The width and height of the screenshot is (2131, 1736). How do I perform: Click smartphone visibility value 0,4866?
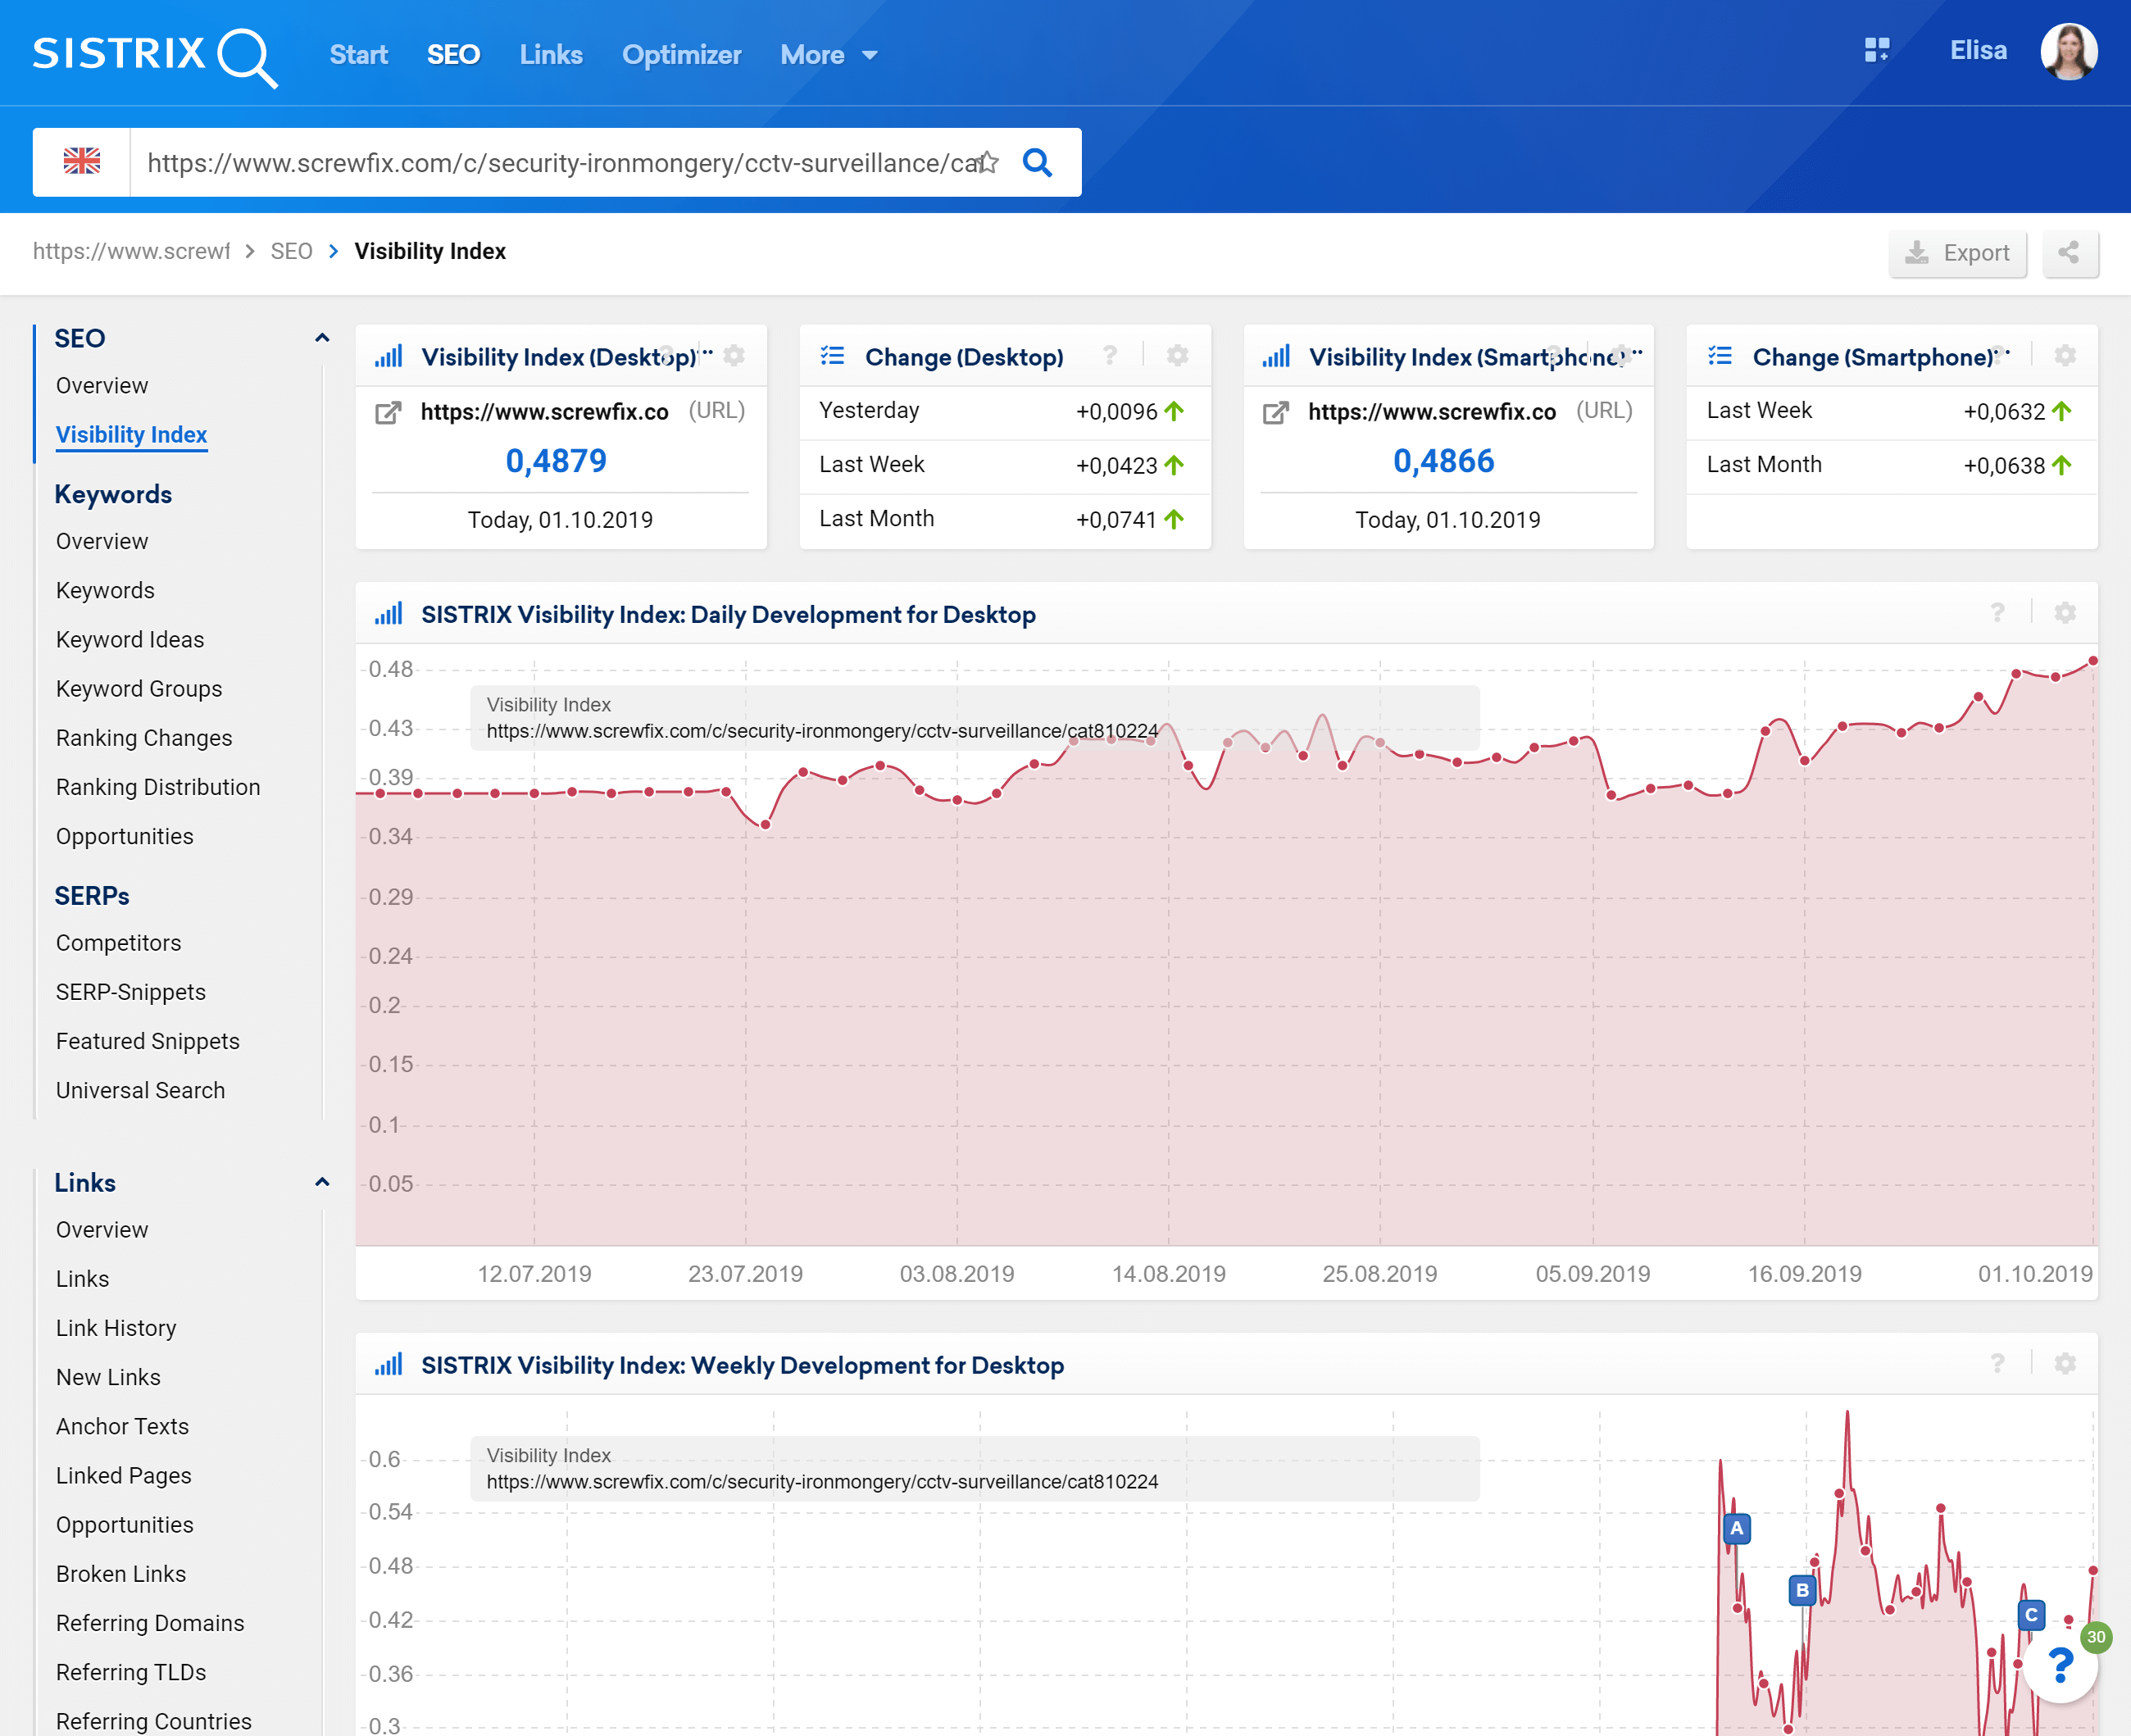point(1443,460)
